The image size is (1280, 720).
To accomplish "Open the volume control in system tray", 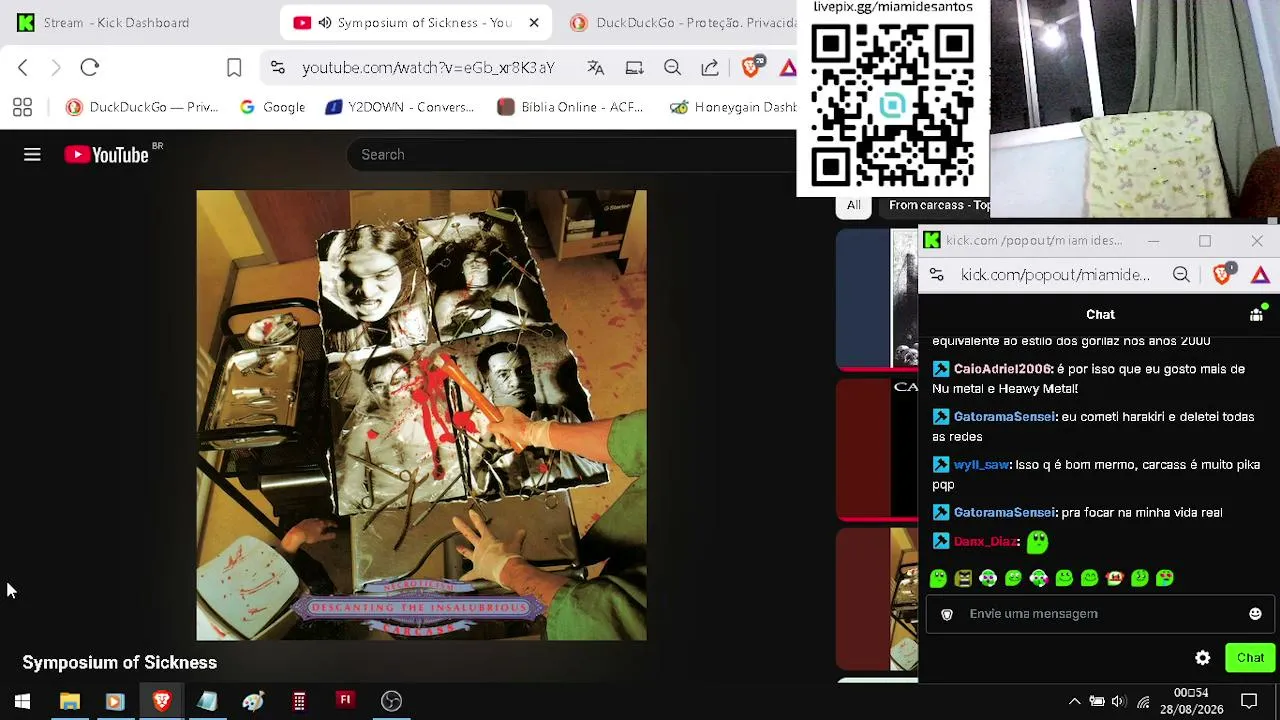I will (1118, 701).
